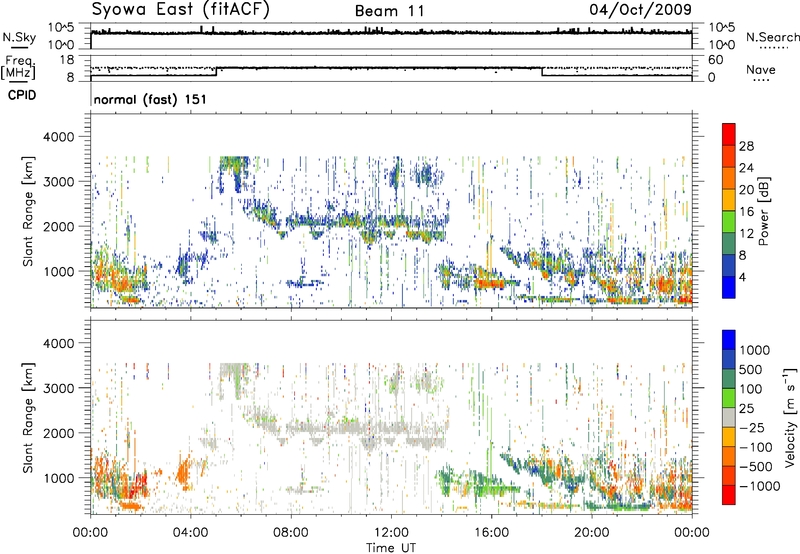Click the "Nave" legend label
Screen dimensions: 800x554
(x=761, y=69)
